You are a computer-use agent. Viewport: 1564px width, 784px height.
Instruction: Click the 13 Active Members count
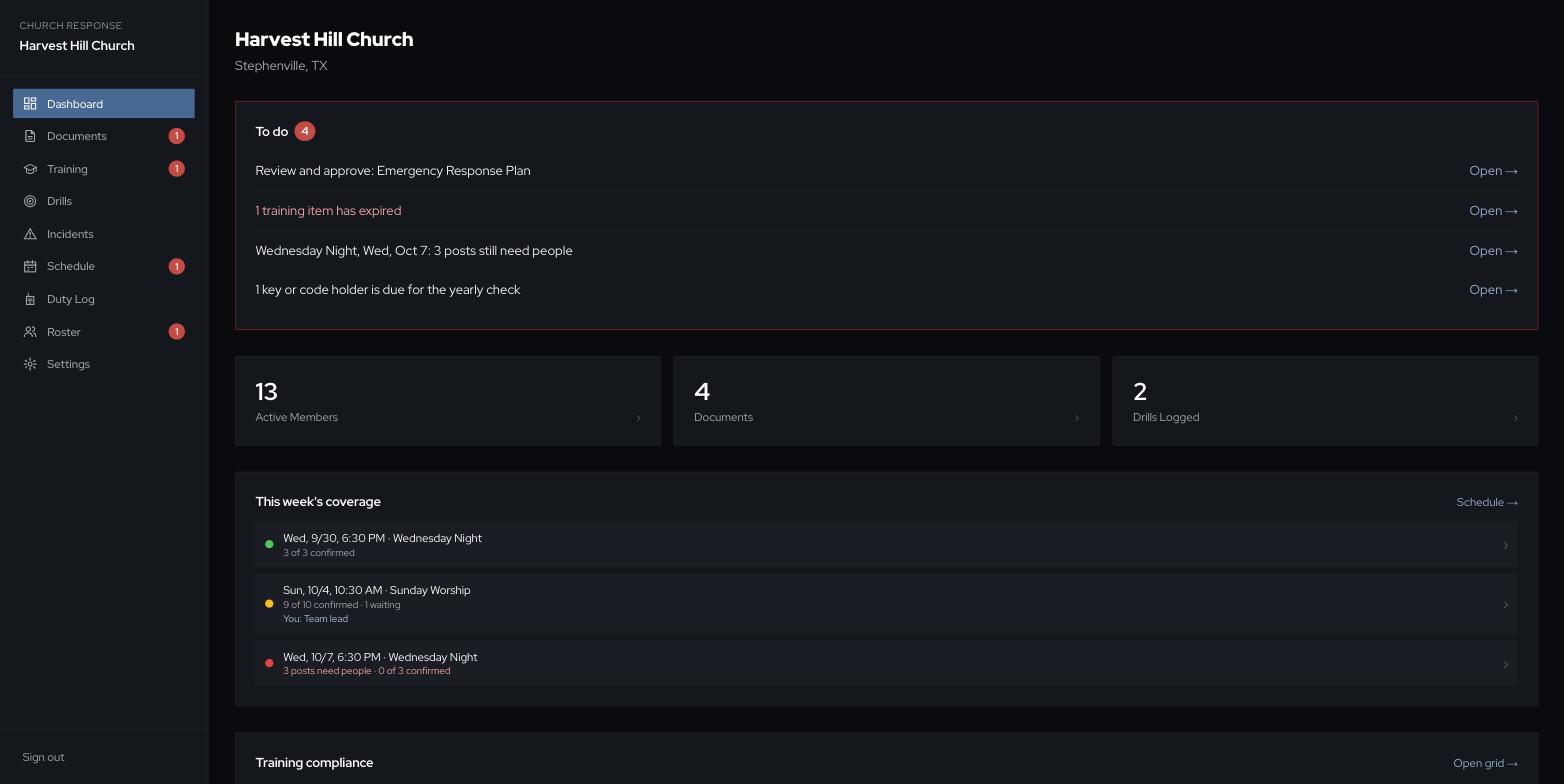point(266,391)
